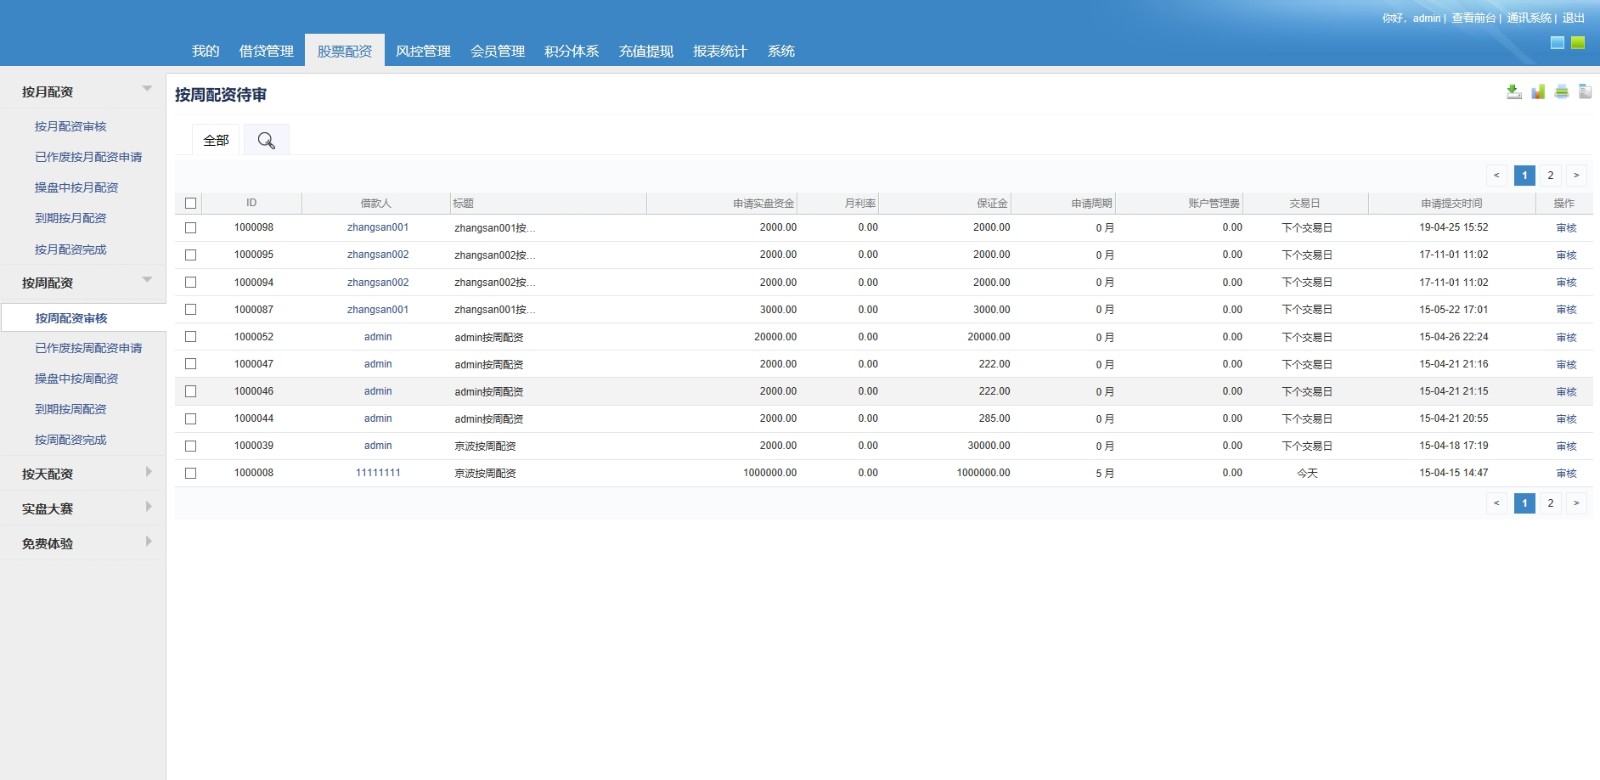Open the 充值提现 top menu
This screenshot has height=780, width=1600.
[646, 51]
